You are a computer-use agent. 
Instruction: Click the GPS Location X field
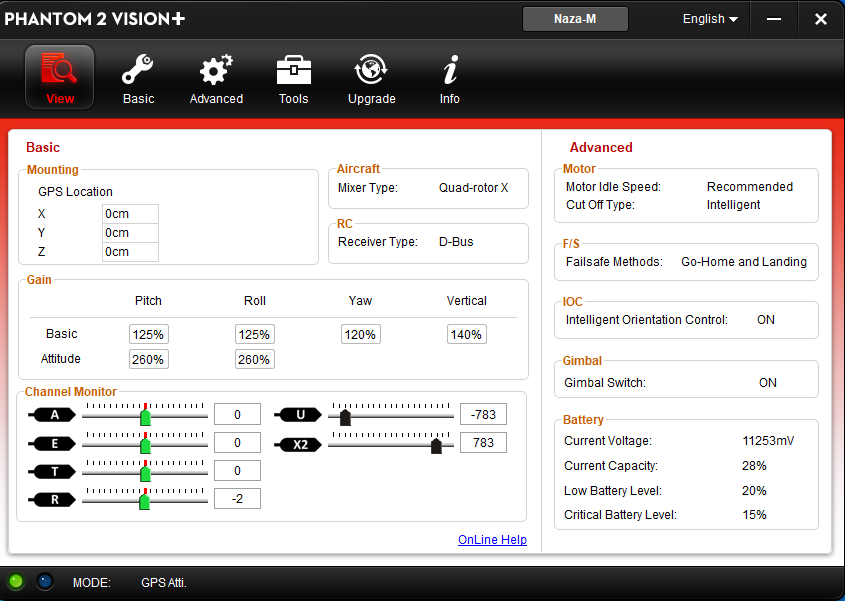click(x=130, y=213)
